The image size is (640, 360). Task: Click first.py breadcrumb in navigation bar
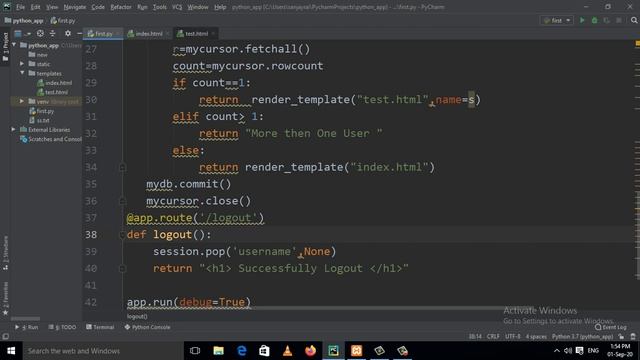pyautogui.click(x=63, y=20)
